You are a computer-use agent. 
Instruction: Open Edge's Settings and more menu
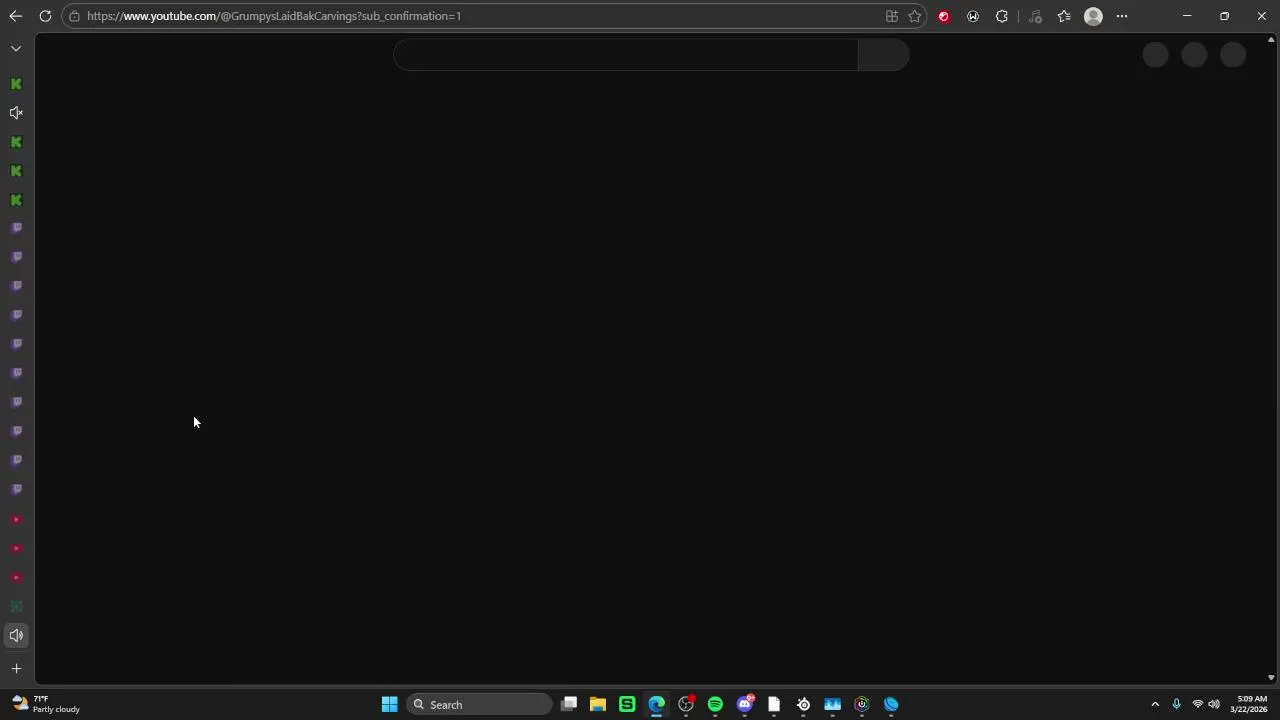[x=1122, y=16]
